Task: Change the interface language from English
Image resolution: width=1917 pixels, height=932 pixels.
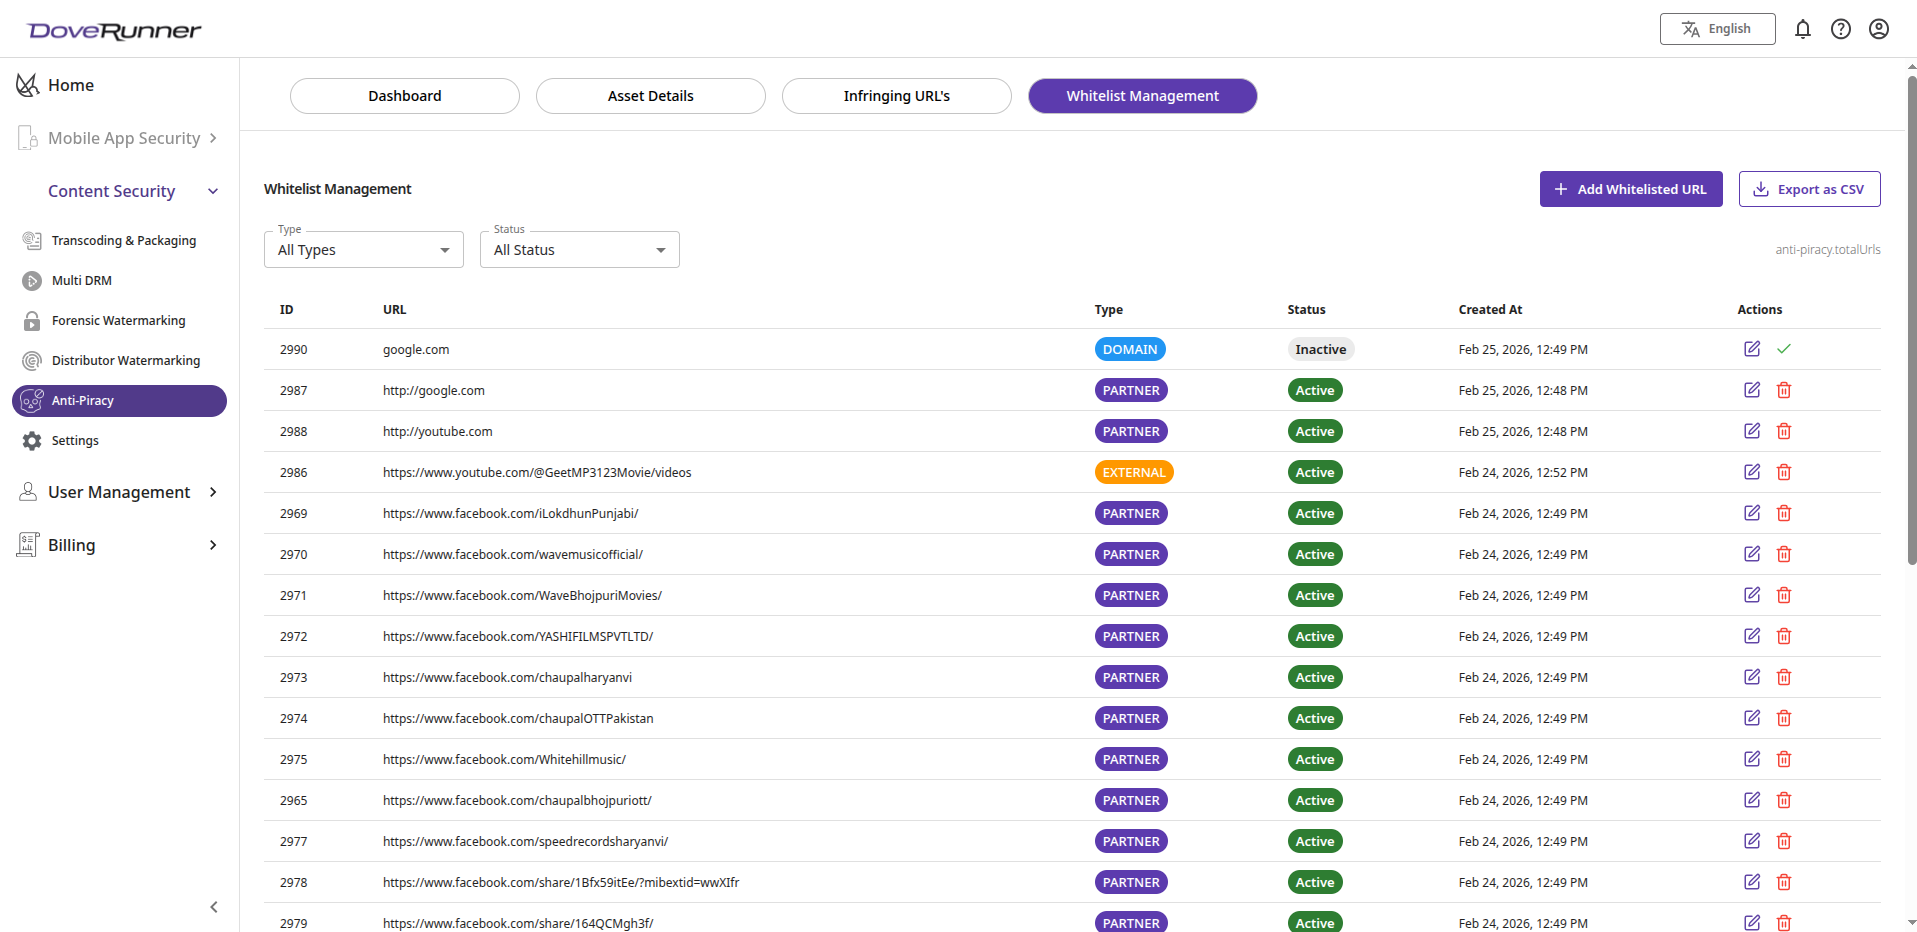Action: [1717, 29]
